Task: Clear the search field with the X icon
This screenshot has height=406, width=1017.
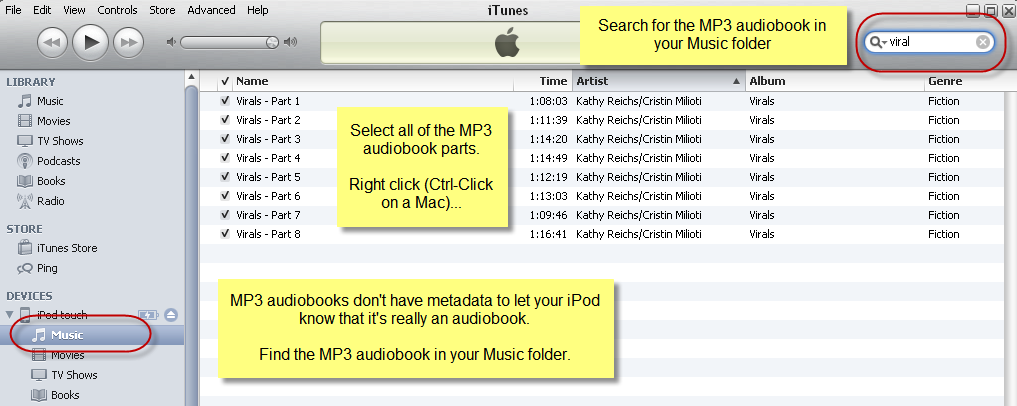Action: coord(983,42)
